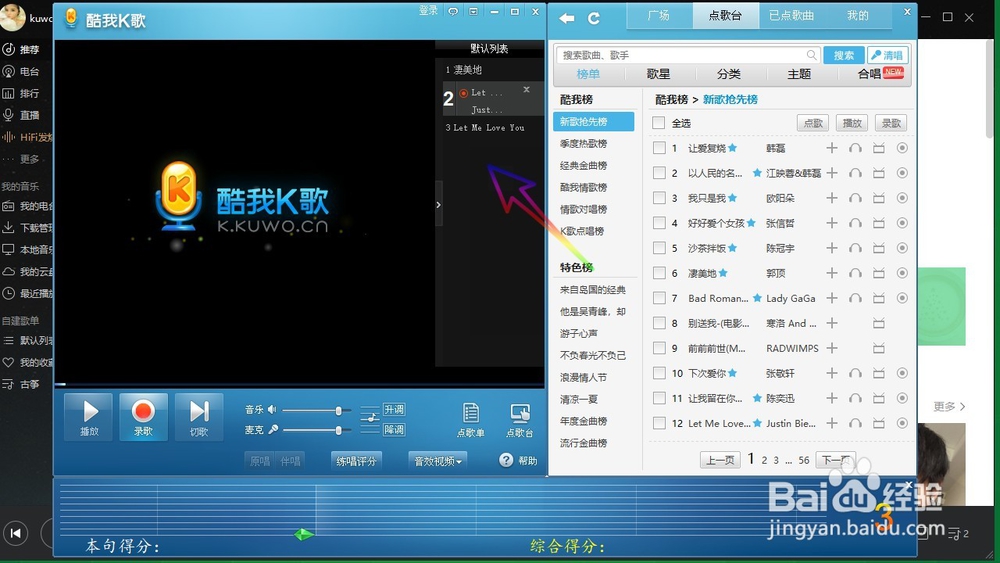Image resolution: width=1000 pixels, height=563 pixels.
Task: Start recording with the 录歌 button
Action: (x=143, y=417)
